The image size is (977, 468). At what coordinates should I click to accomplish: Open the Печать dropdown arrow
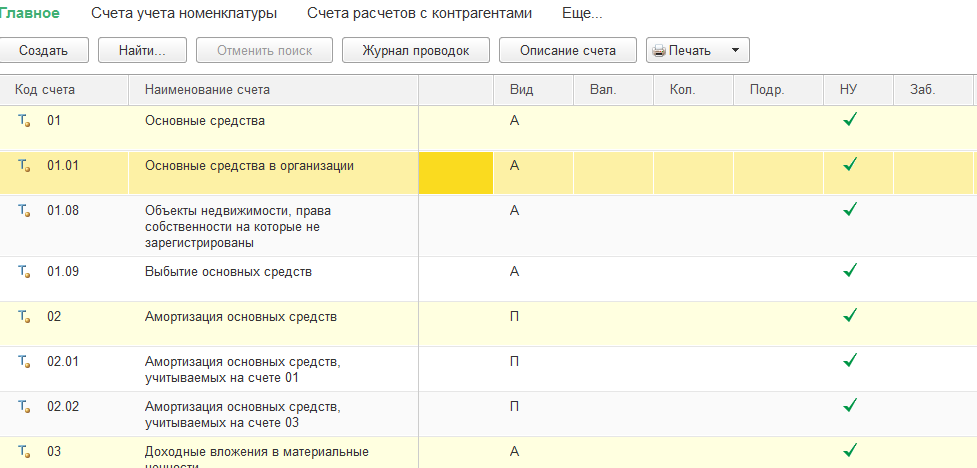735,50
